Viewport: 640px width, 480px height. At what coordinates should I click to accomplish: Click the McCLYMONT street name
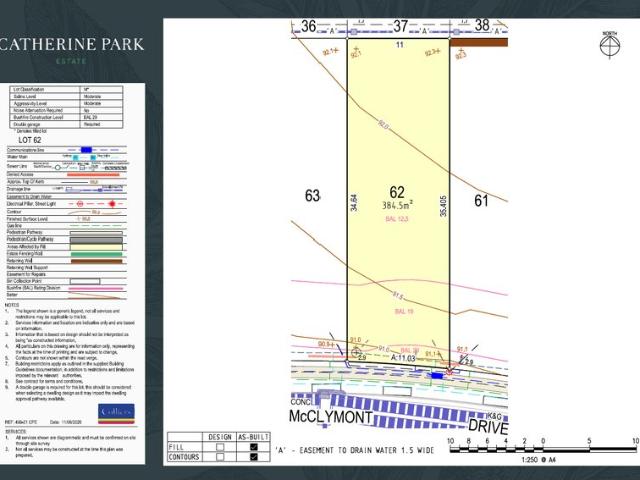(331, 417)
